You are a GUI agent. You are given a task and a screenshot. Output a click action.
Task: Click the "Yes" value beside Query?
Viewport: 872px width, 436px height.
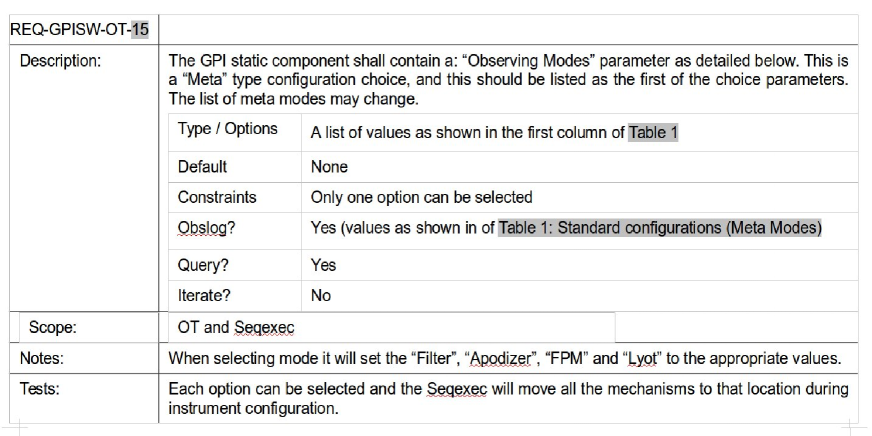(x=323, y=265)
